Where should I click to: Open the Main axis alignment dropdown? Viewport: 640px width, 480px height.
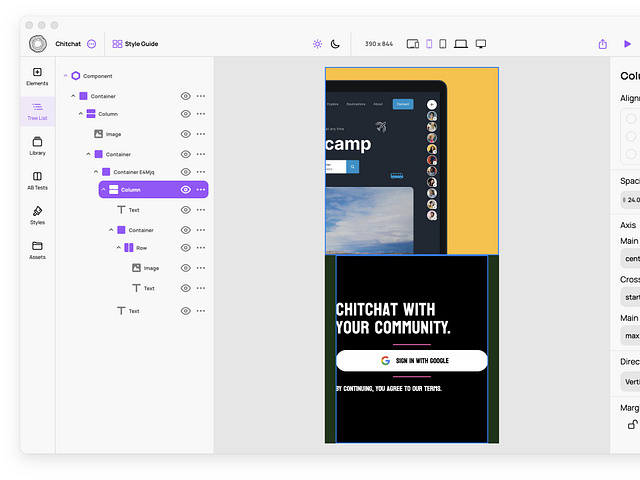coord(630,258)
